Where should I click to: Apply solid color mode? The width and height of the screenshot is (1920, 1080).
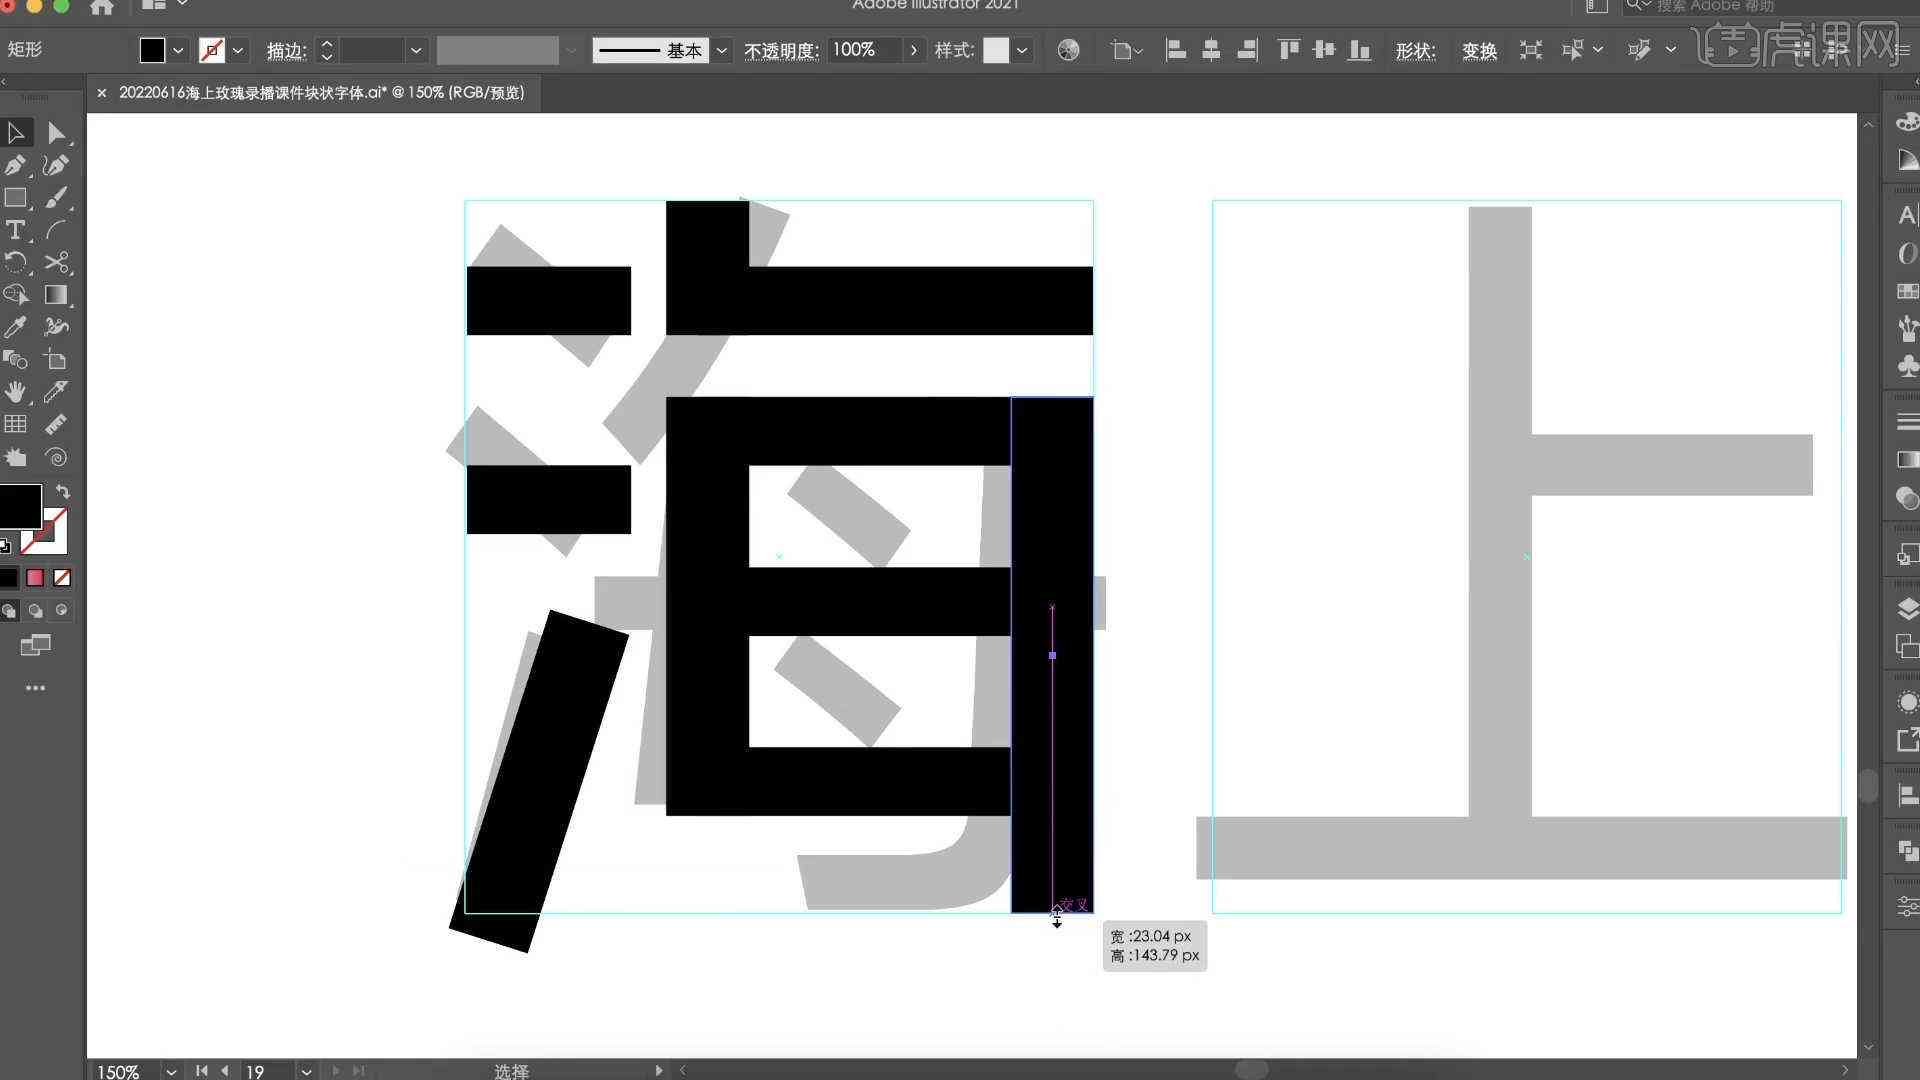click(9, 578)
